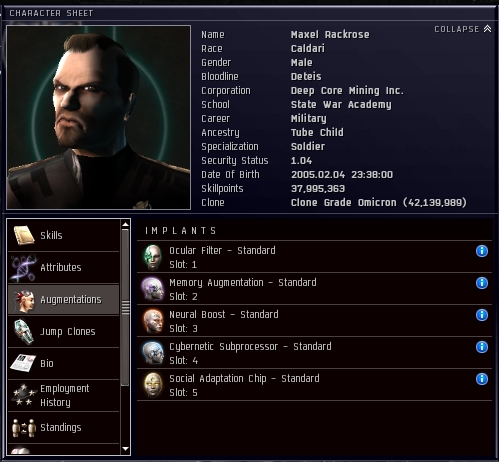
Task: Show info for Cybernetic Subprocessor implant
Action: pos(482,347)
